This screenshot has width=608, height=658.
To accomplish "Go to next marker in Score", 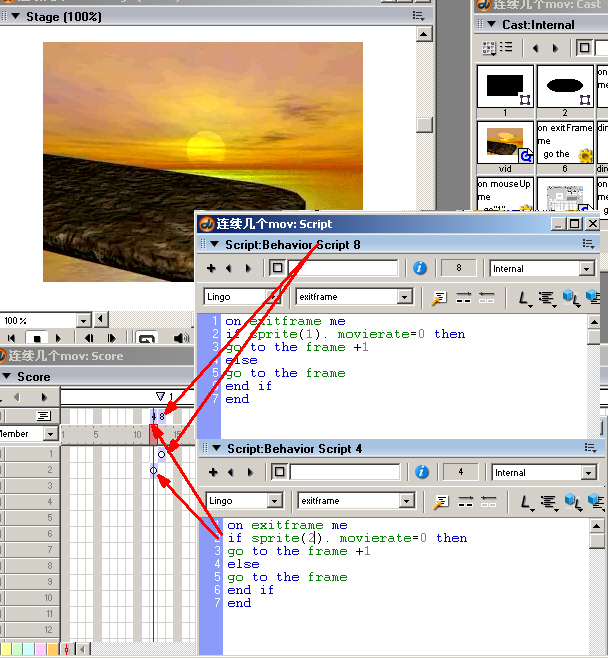I will coord(44,397).
